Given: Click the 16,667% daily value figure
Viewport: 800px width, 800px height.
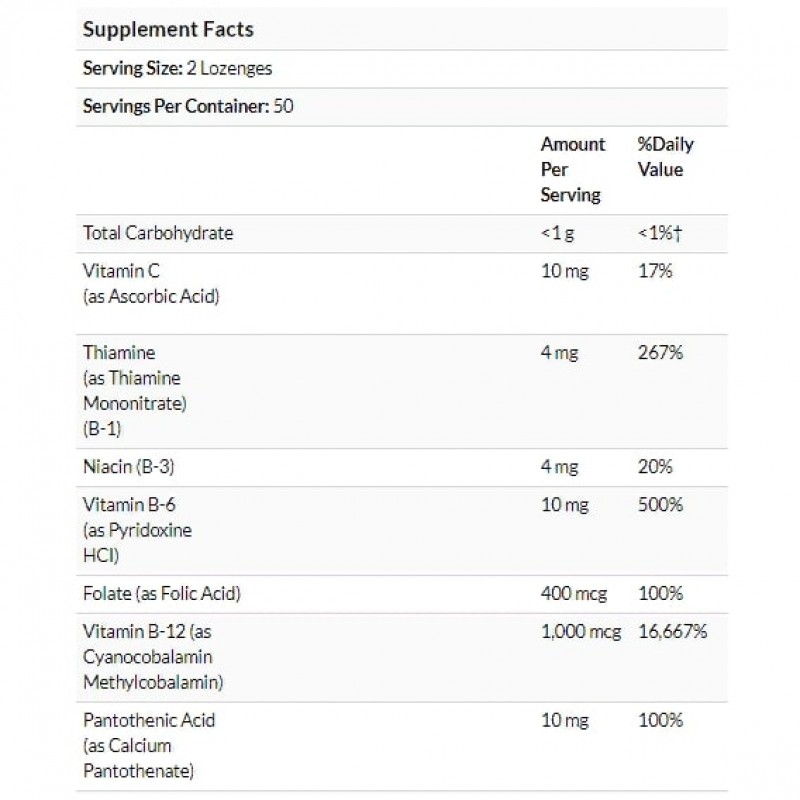Looking at the screenshot, I should click(673, 631).
